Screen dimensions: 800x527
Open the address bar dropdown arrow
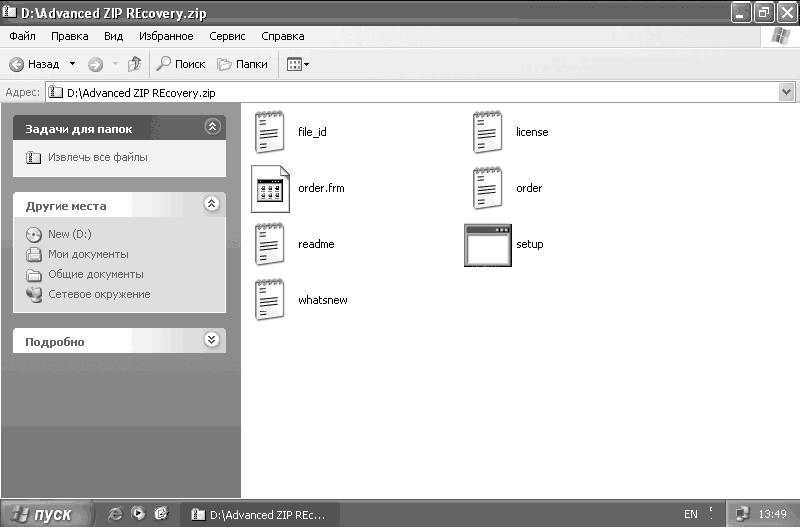[x=786, y=92]
